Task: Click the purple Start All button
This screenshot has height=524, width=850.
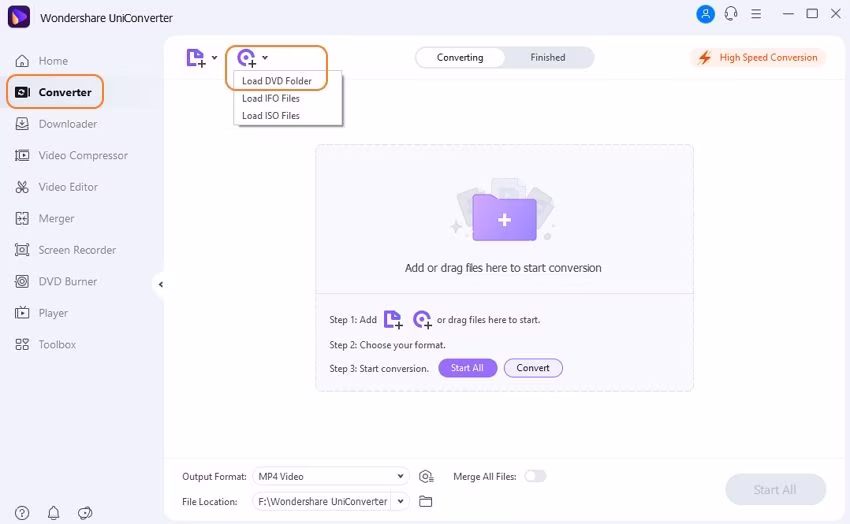Action: pyautogui.click(x=467, y=368)
